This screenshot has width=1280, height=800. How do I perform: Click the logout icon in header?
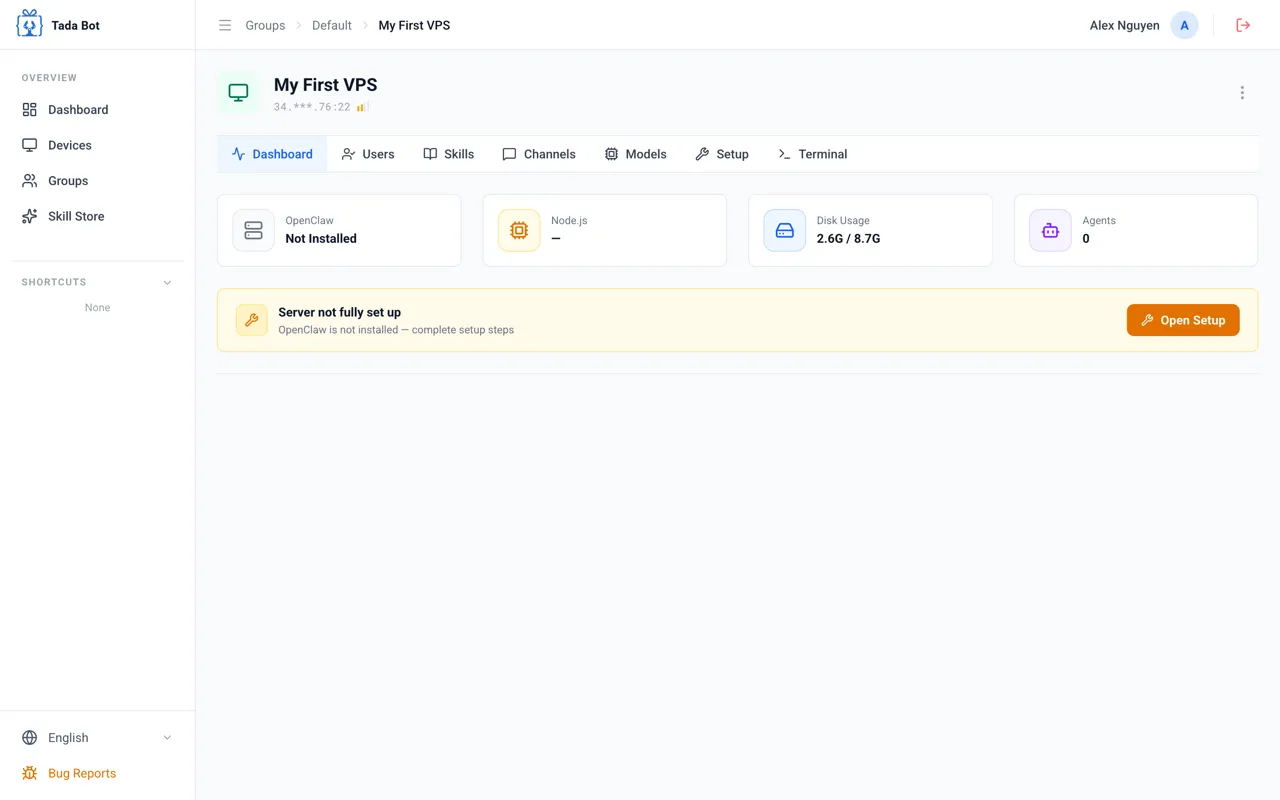tap(1243, 25)
